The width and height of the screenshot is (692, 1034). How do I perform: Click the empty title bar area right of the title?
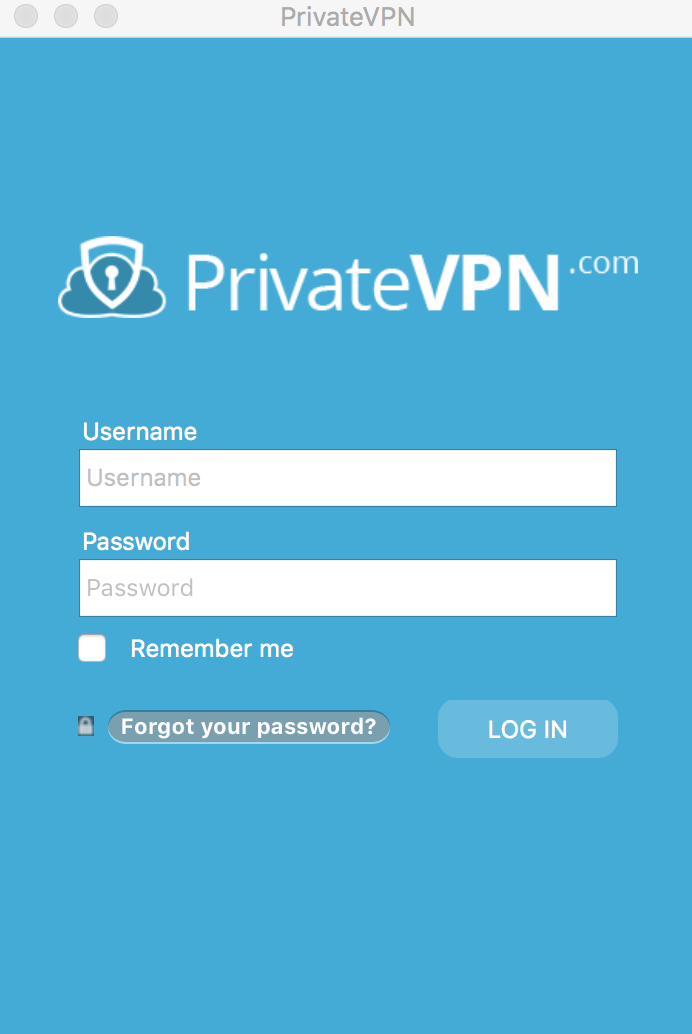coord(554,17)
